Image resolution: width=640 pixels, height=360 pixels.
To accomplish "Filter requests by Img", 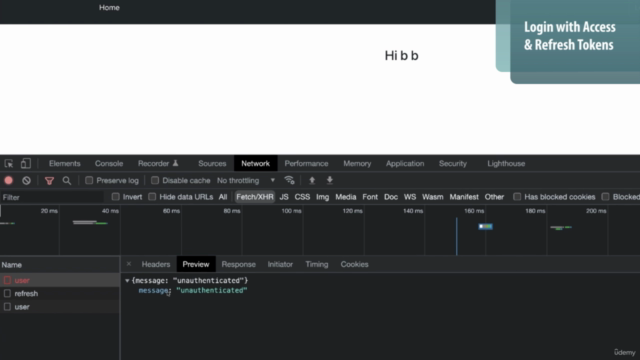I will click(x=322, y=197).
